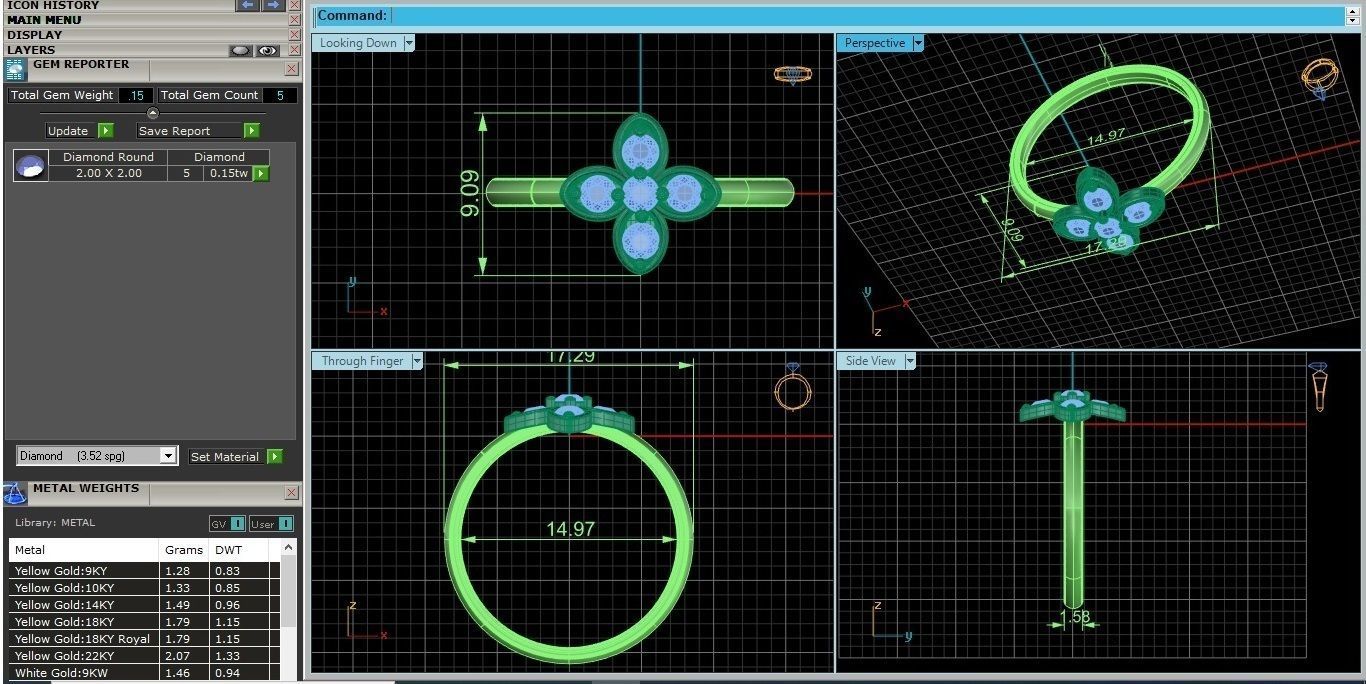Screen dimensions: 1366x684
Task: Close the Layers panel
Action: click(x=294, y=50)
